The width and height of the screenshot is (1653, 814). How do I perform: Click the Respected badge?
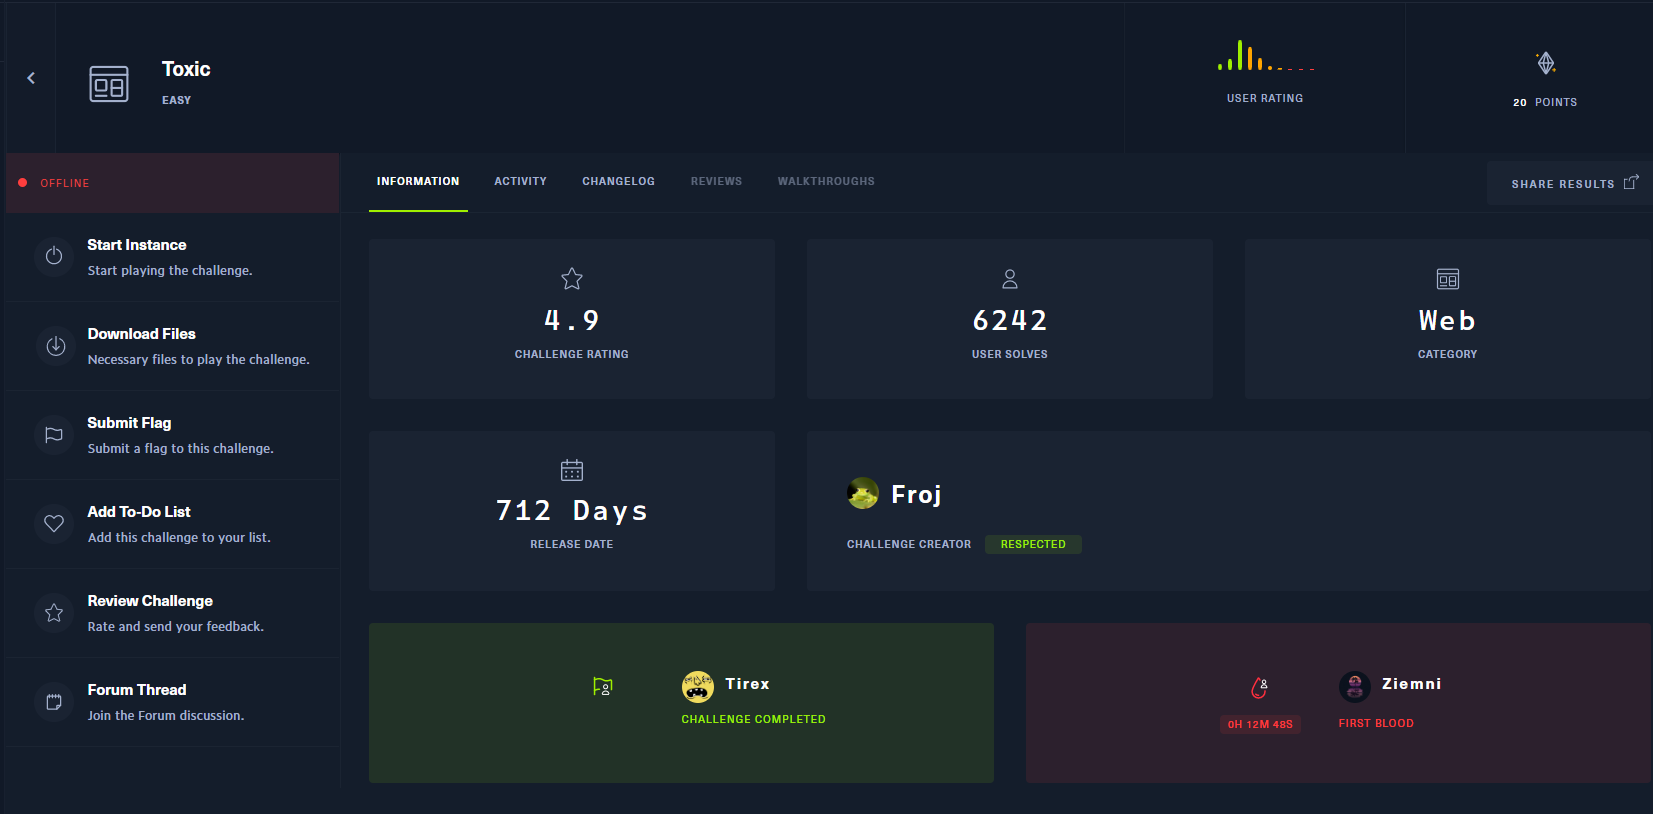(1033, 544)
